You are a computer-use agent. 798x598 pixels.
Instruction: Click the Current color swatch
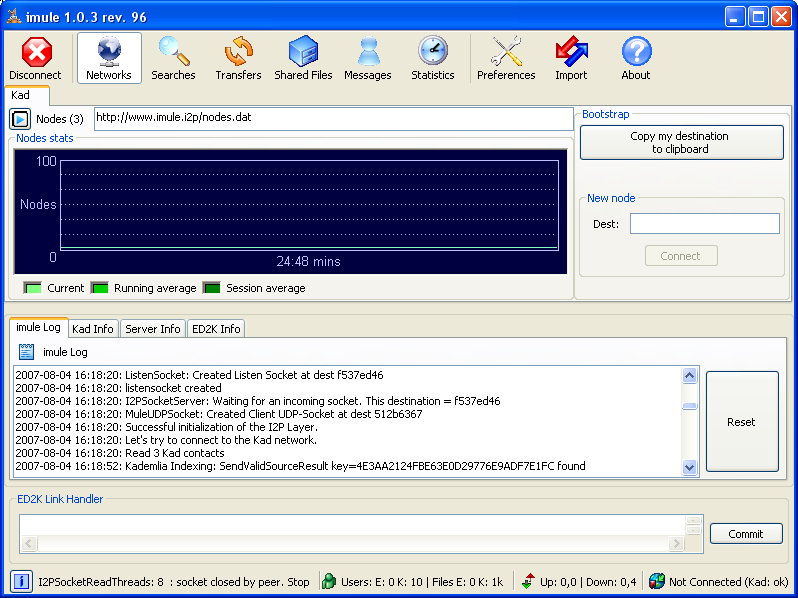point(33,288)
